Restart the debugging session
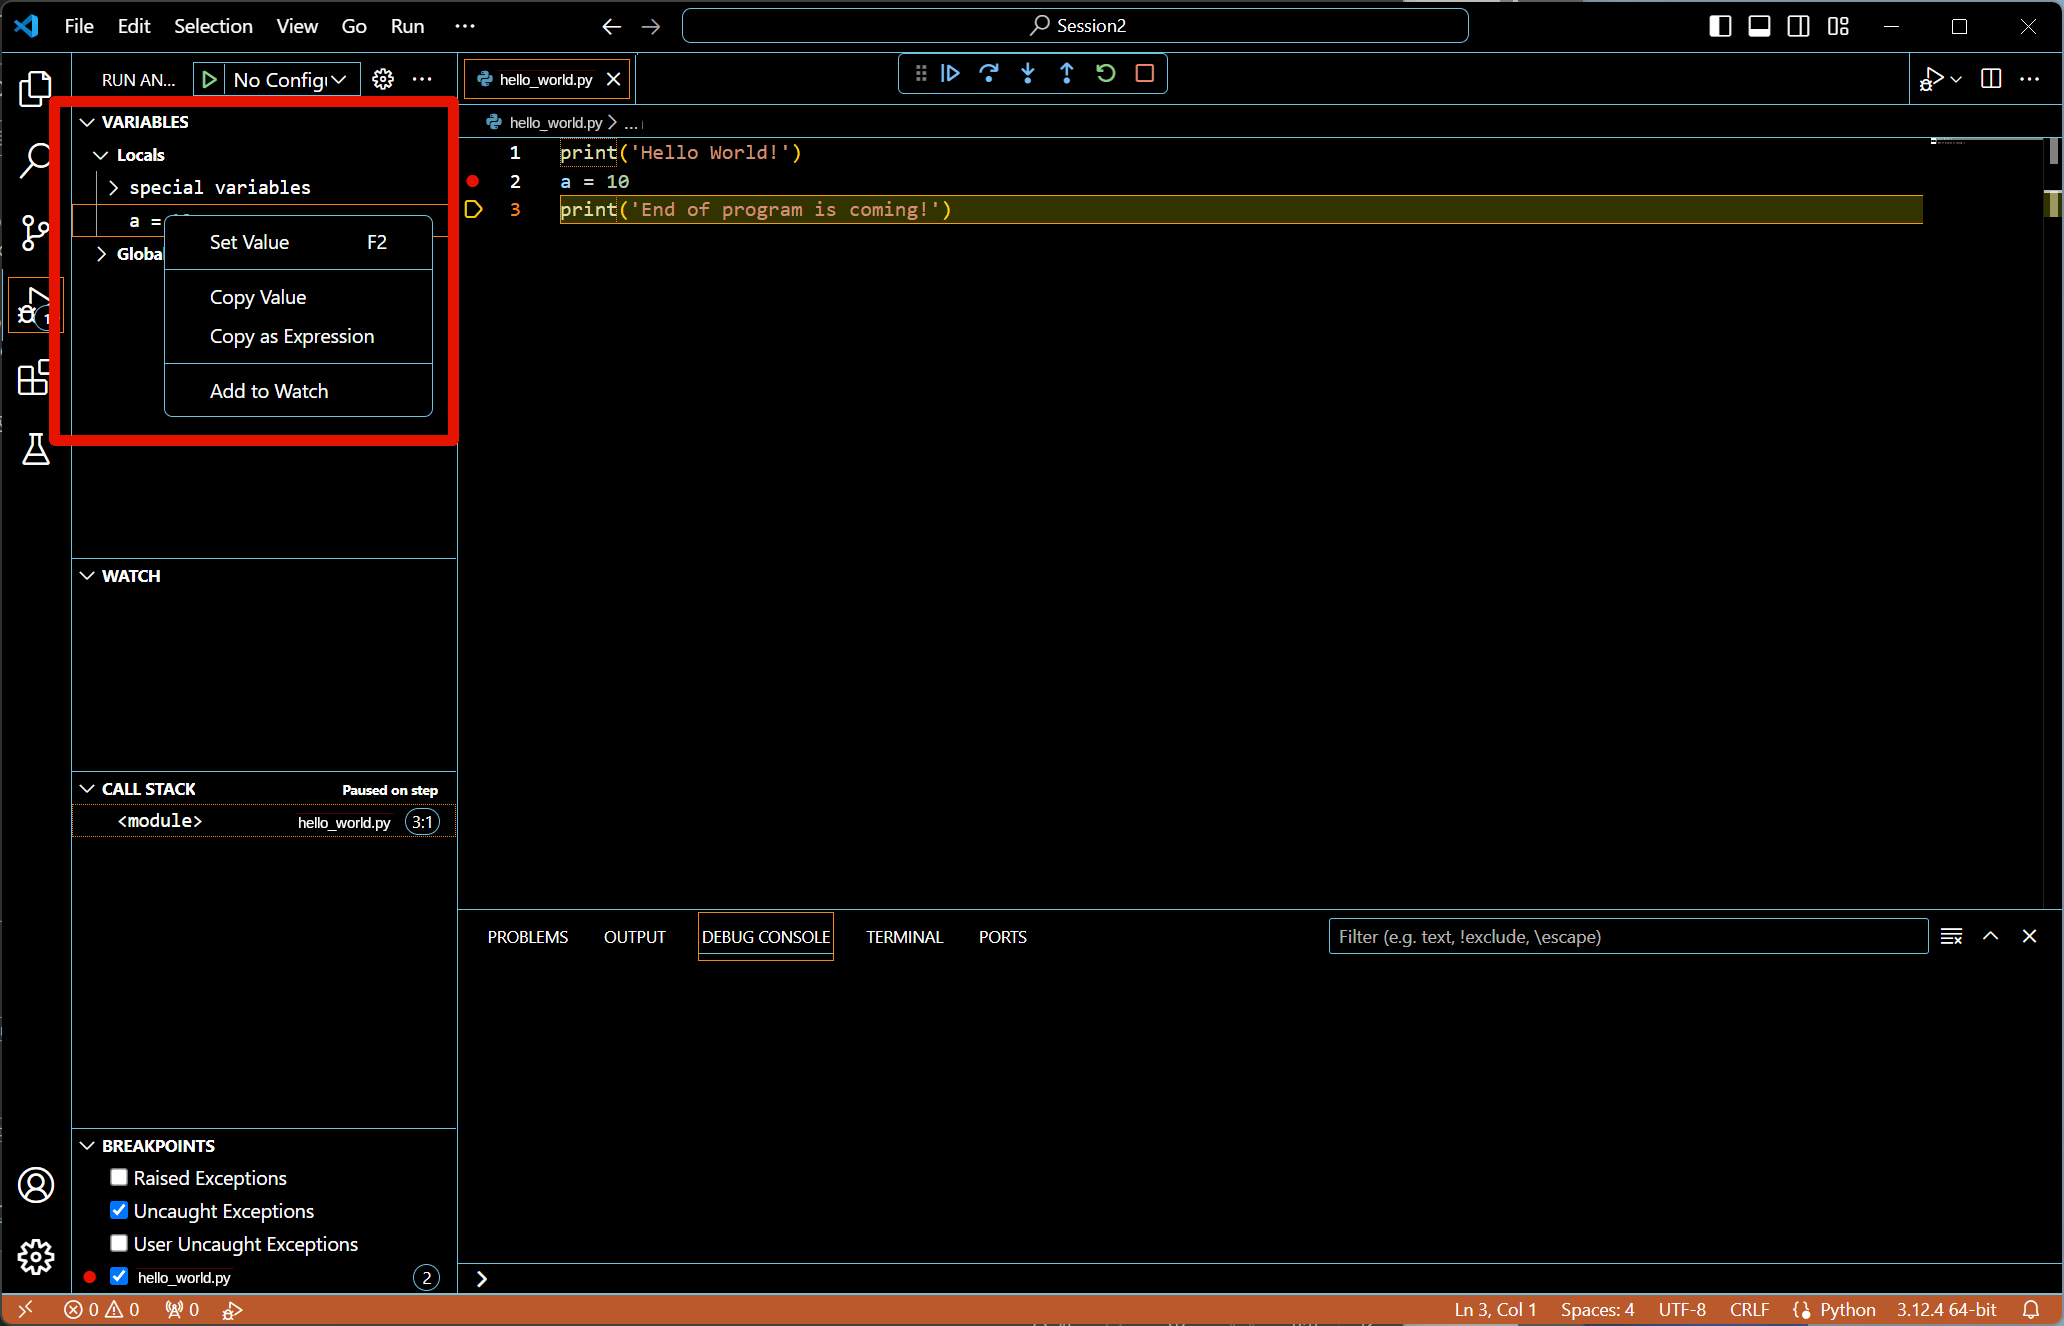 tap(1106, 73)
